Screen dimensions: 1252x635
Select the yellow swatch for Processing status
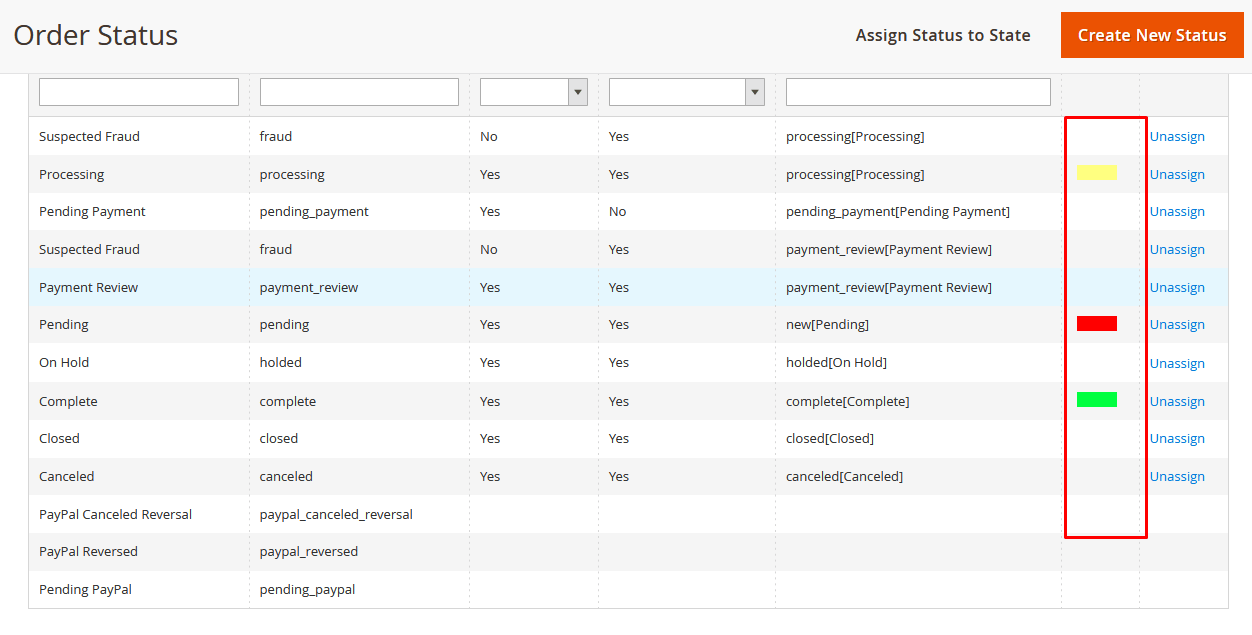1097,172
